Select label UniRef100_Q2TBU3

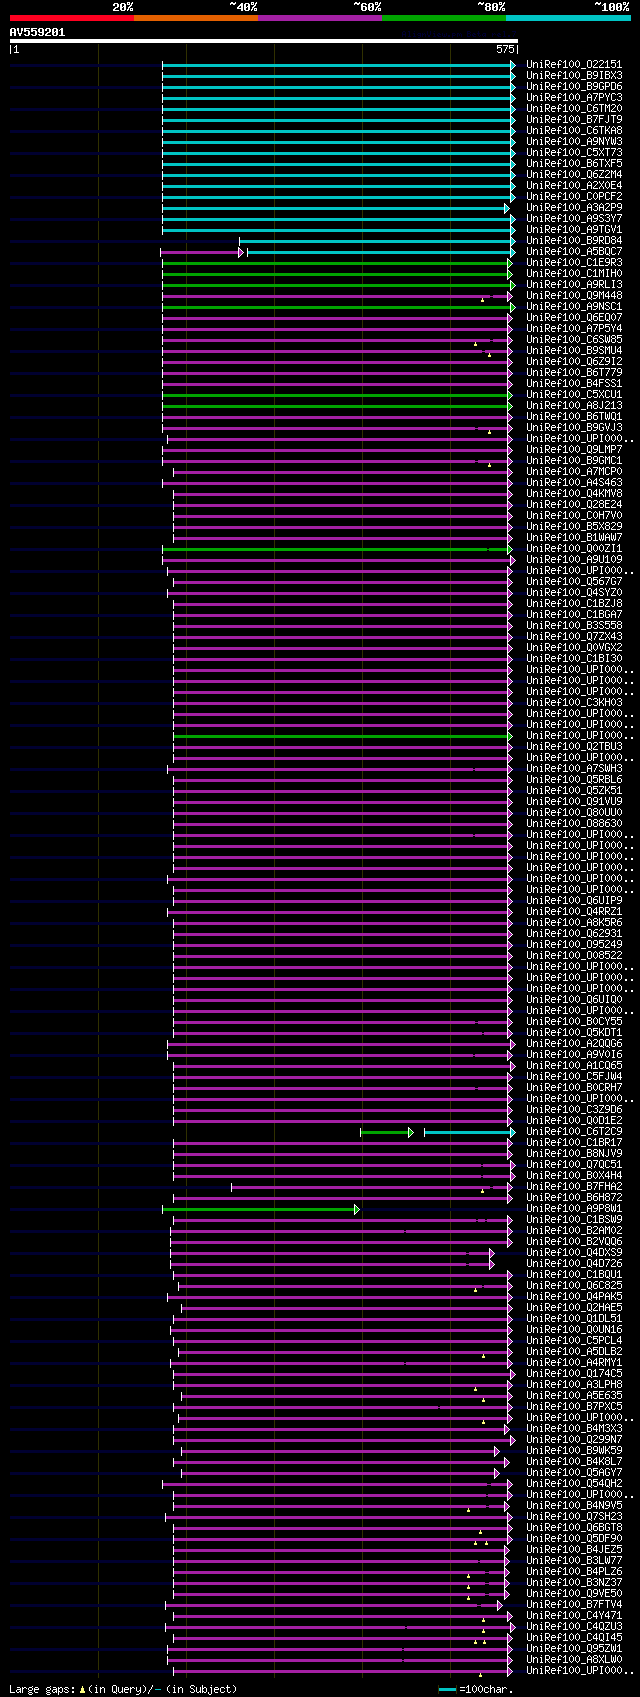point(574,746)
